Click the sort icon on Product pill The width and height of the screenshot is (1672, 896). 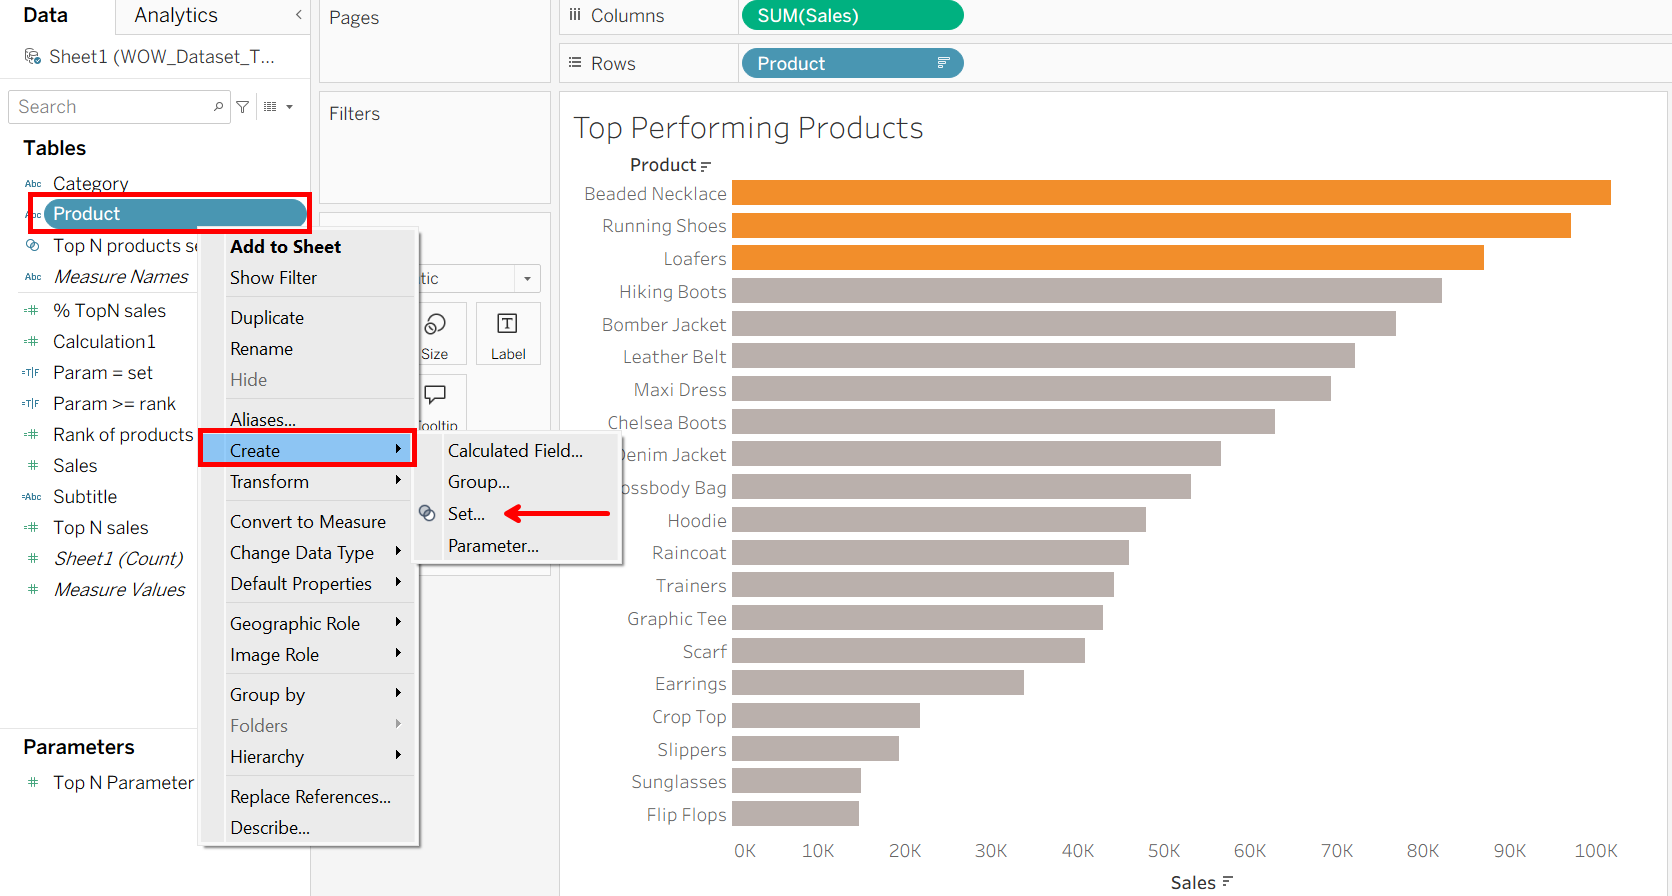(942, 63)
